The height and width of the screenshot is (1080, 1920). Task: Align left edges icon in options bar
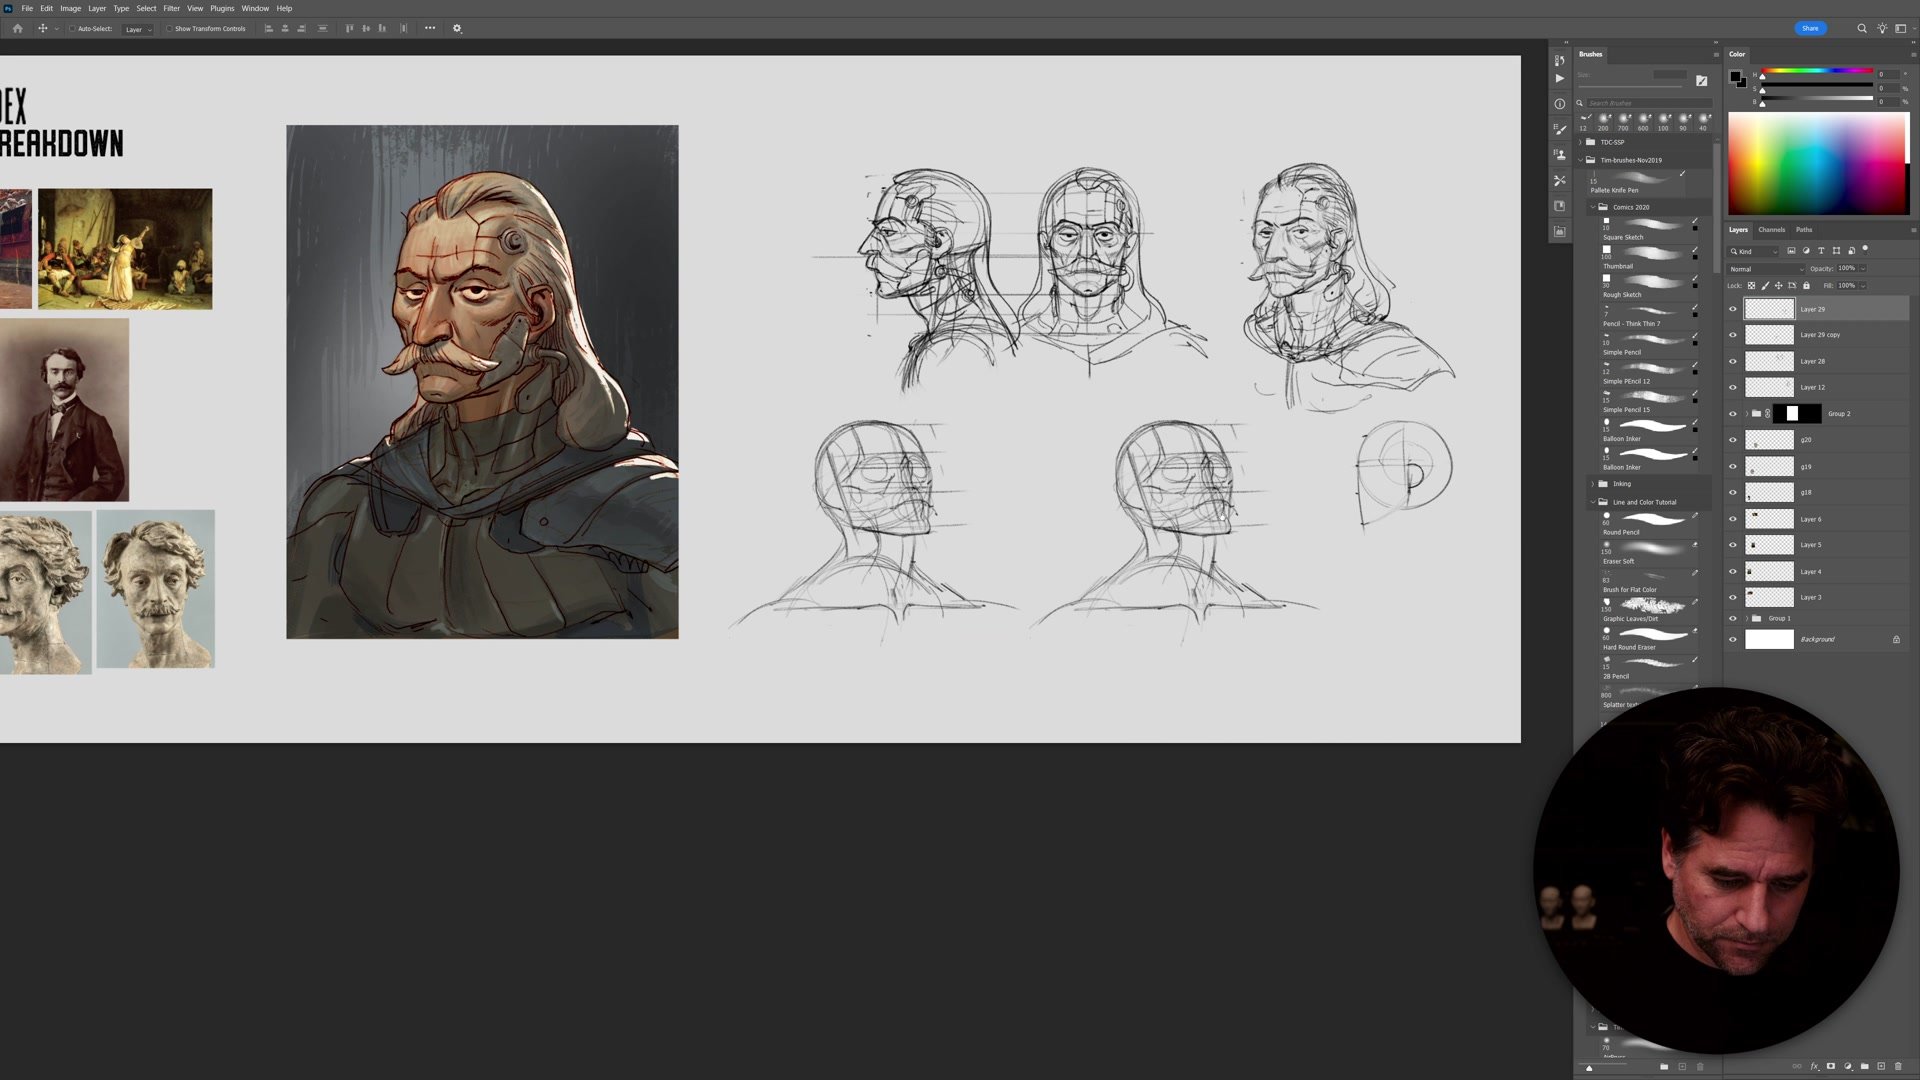click(268, 28)
